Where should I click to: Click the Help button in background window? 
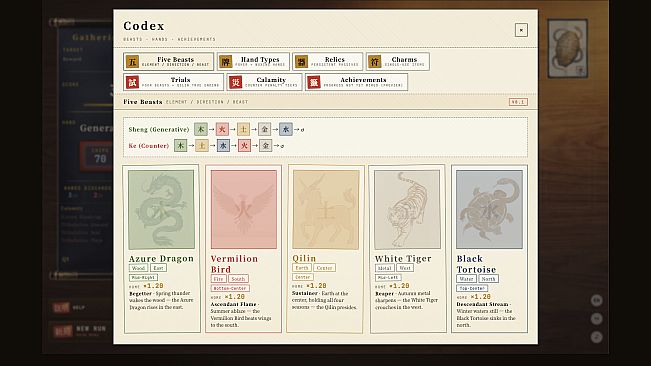[69, 307]
